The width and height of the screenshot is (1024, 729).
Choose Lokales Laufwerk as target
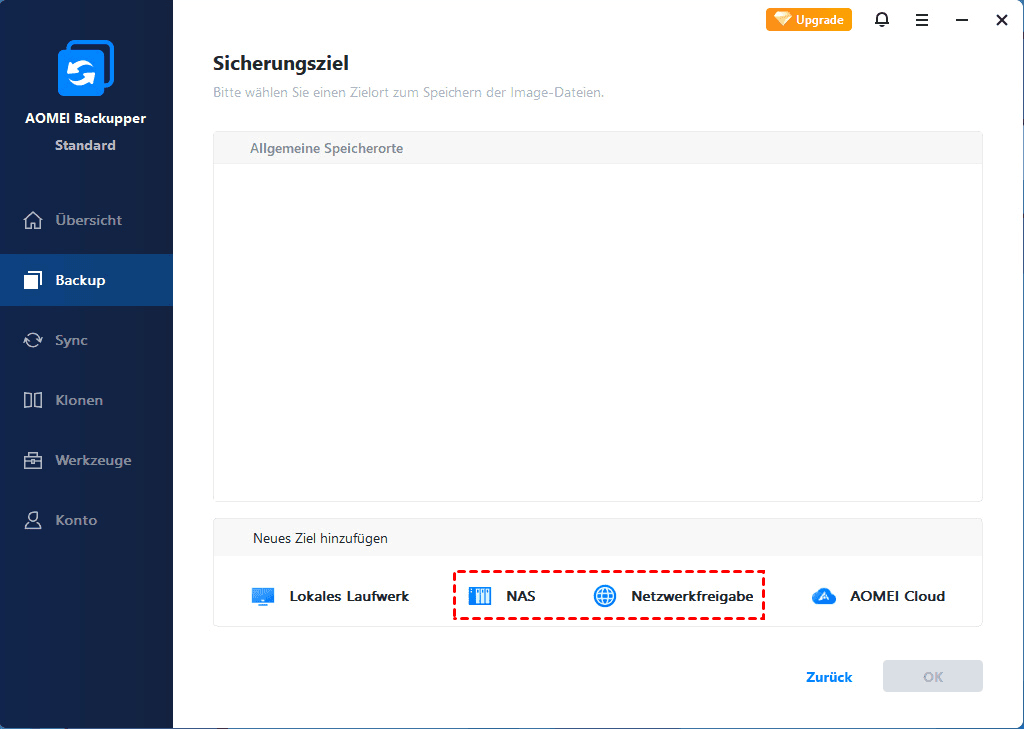pos(330,596)
